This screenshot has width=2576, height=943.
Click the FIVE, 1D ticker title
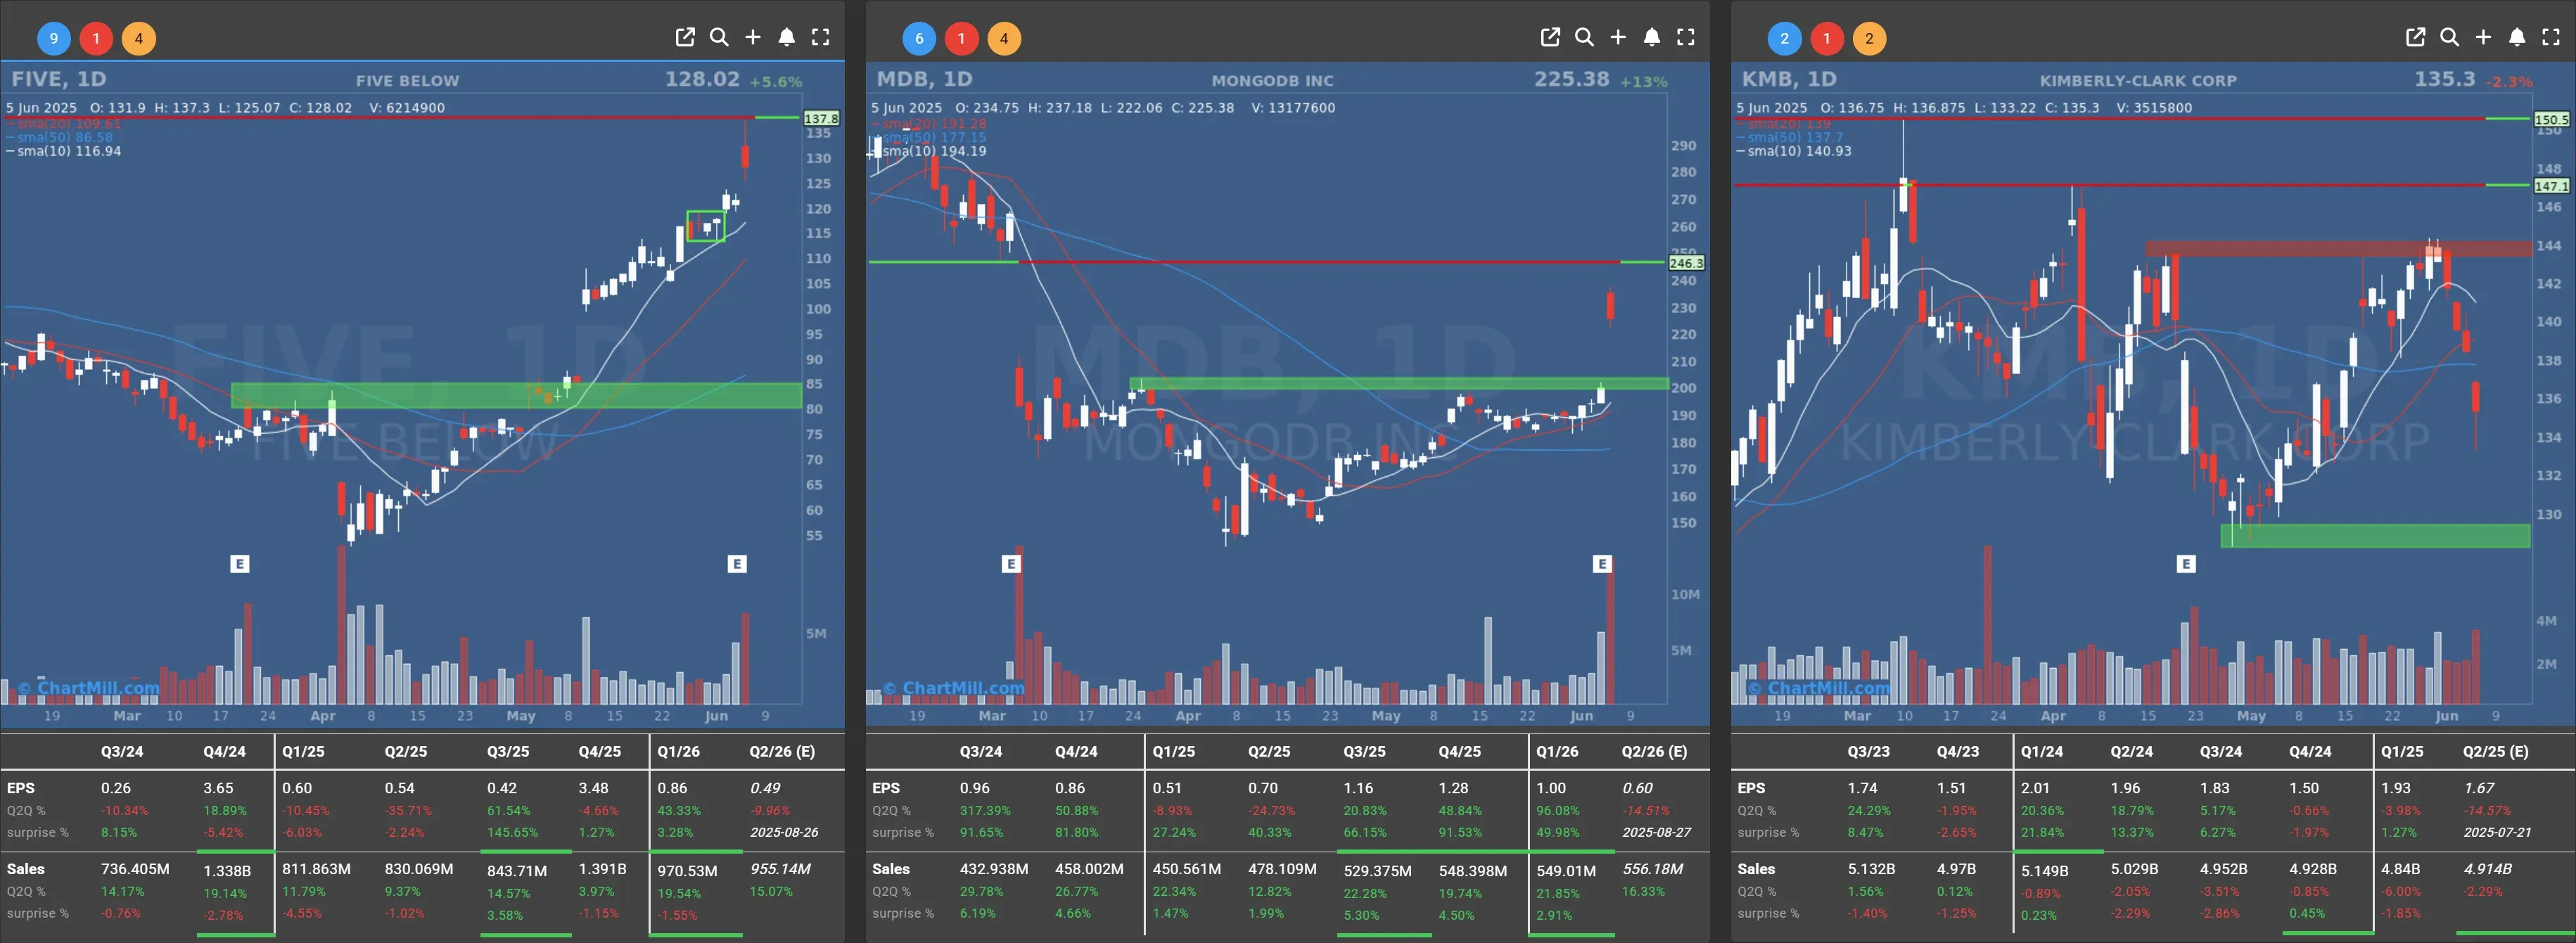point(59,79)
